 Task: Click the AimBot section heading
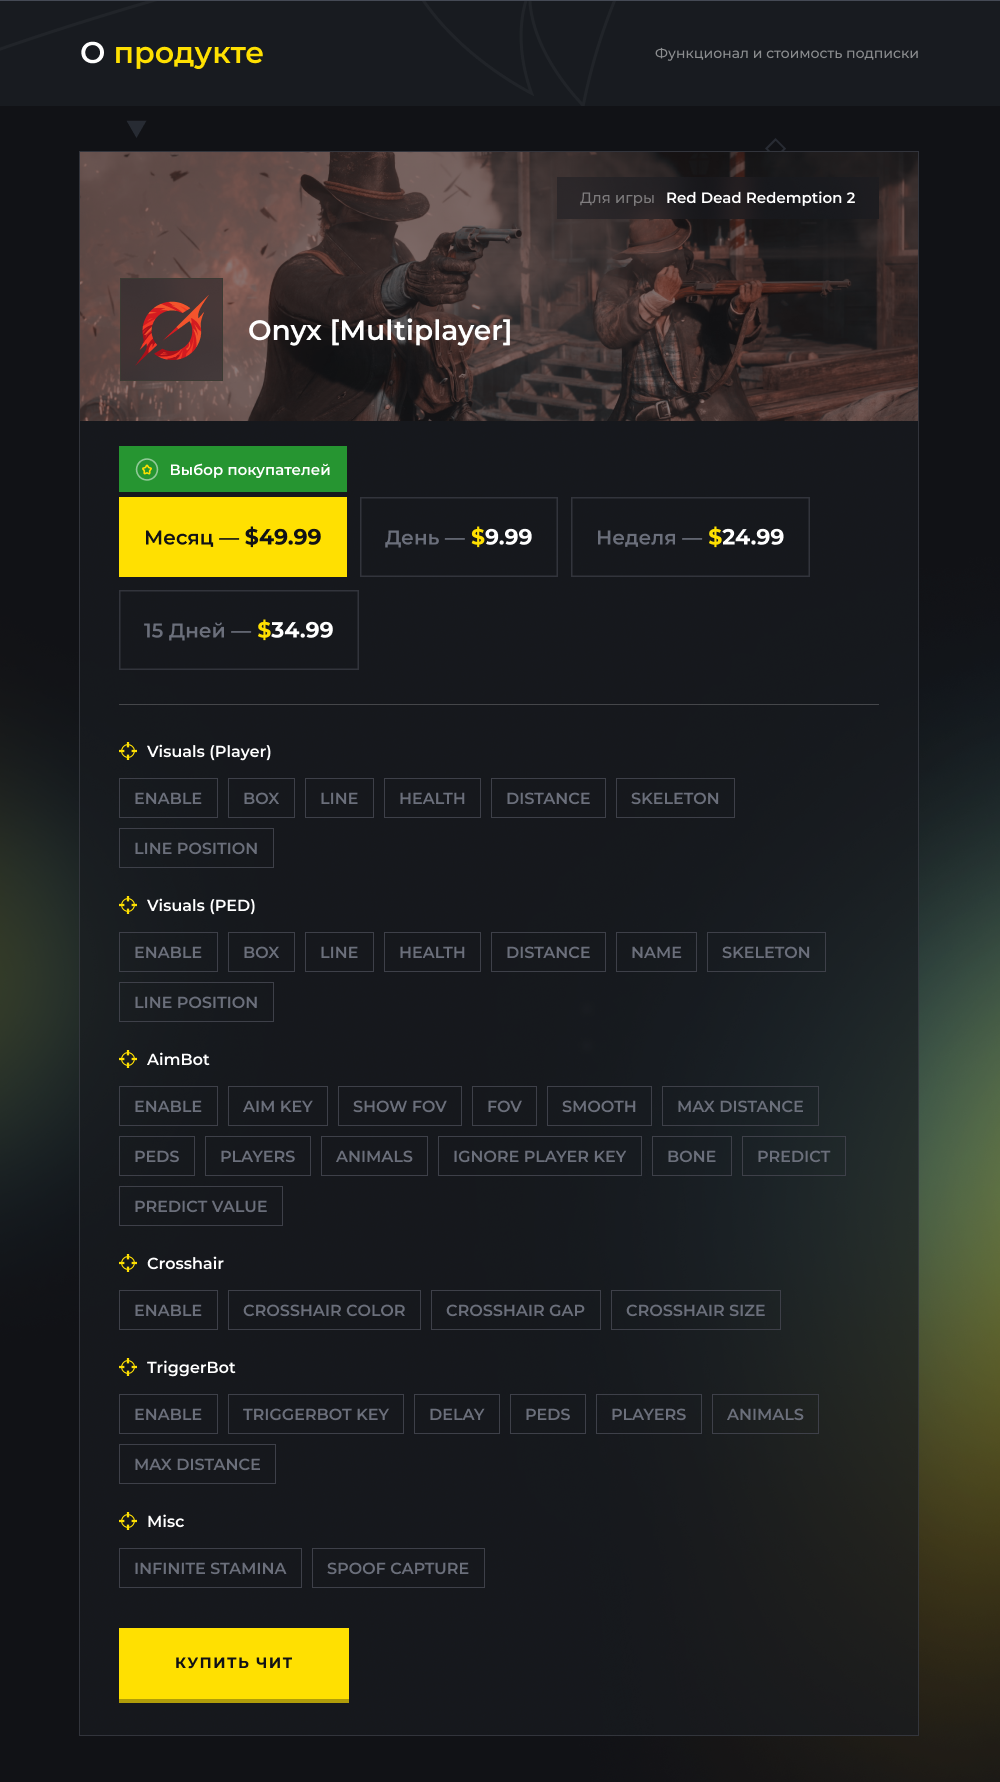coord(178,1059)
